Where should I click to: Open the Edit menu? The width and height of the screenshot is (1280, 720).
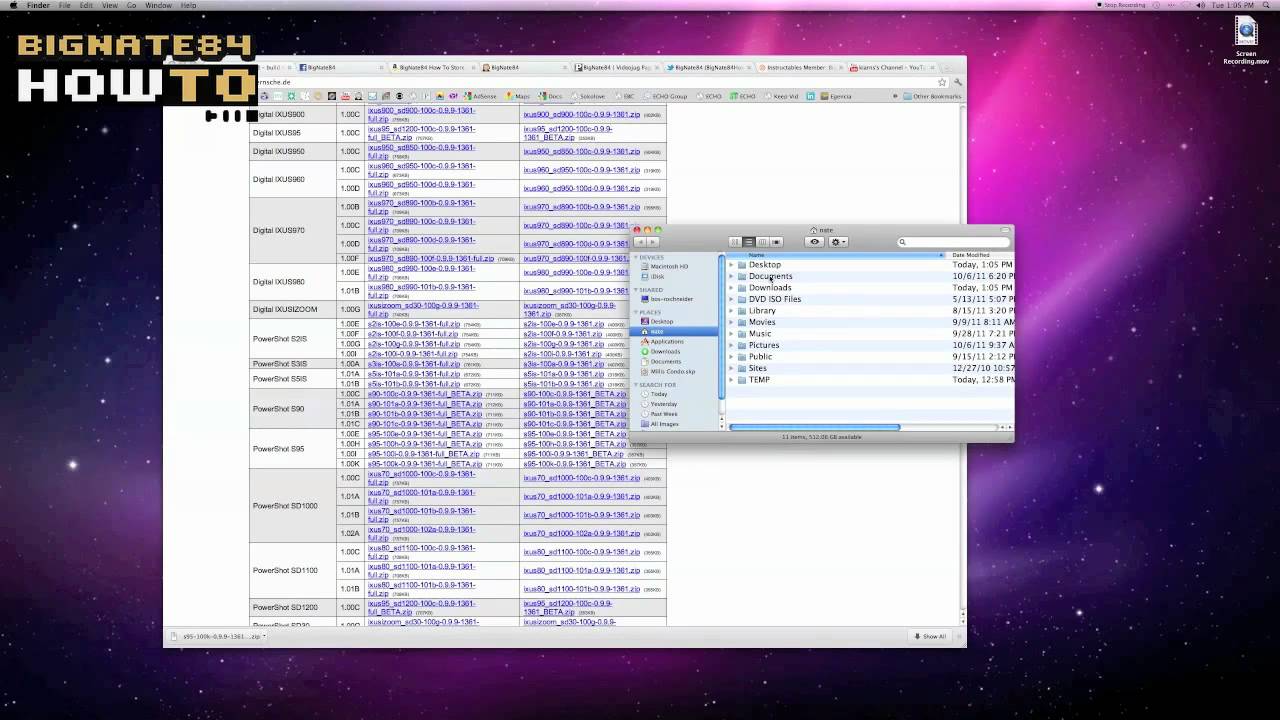click(86, 5)
